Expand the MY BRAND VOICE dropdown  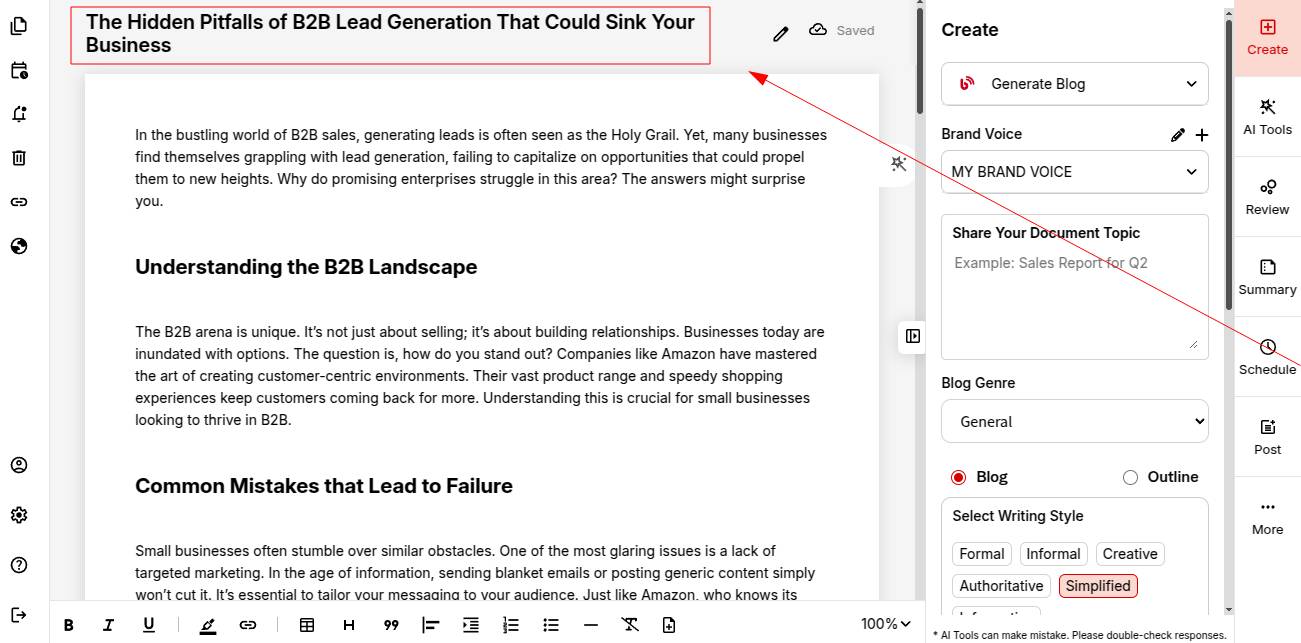[1074, 172]
